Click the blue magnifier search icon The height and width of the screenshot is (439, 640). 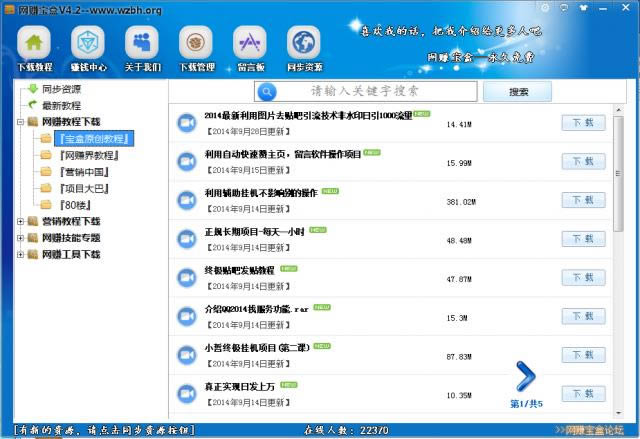tap(267, 92)
